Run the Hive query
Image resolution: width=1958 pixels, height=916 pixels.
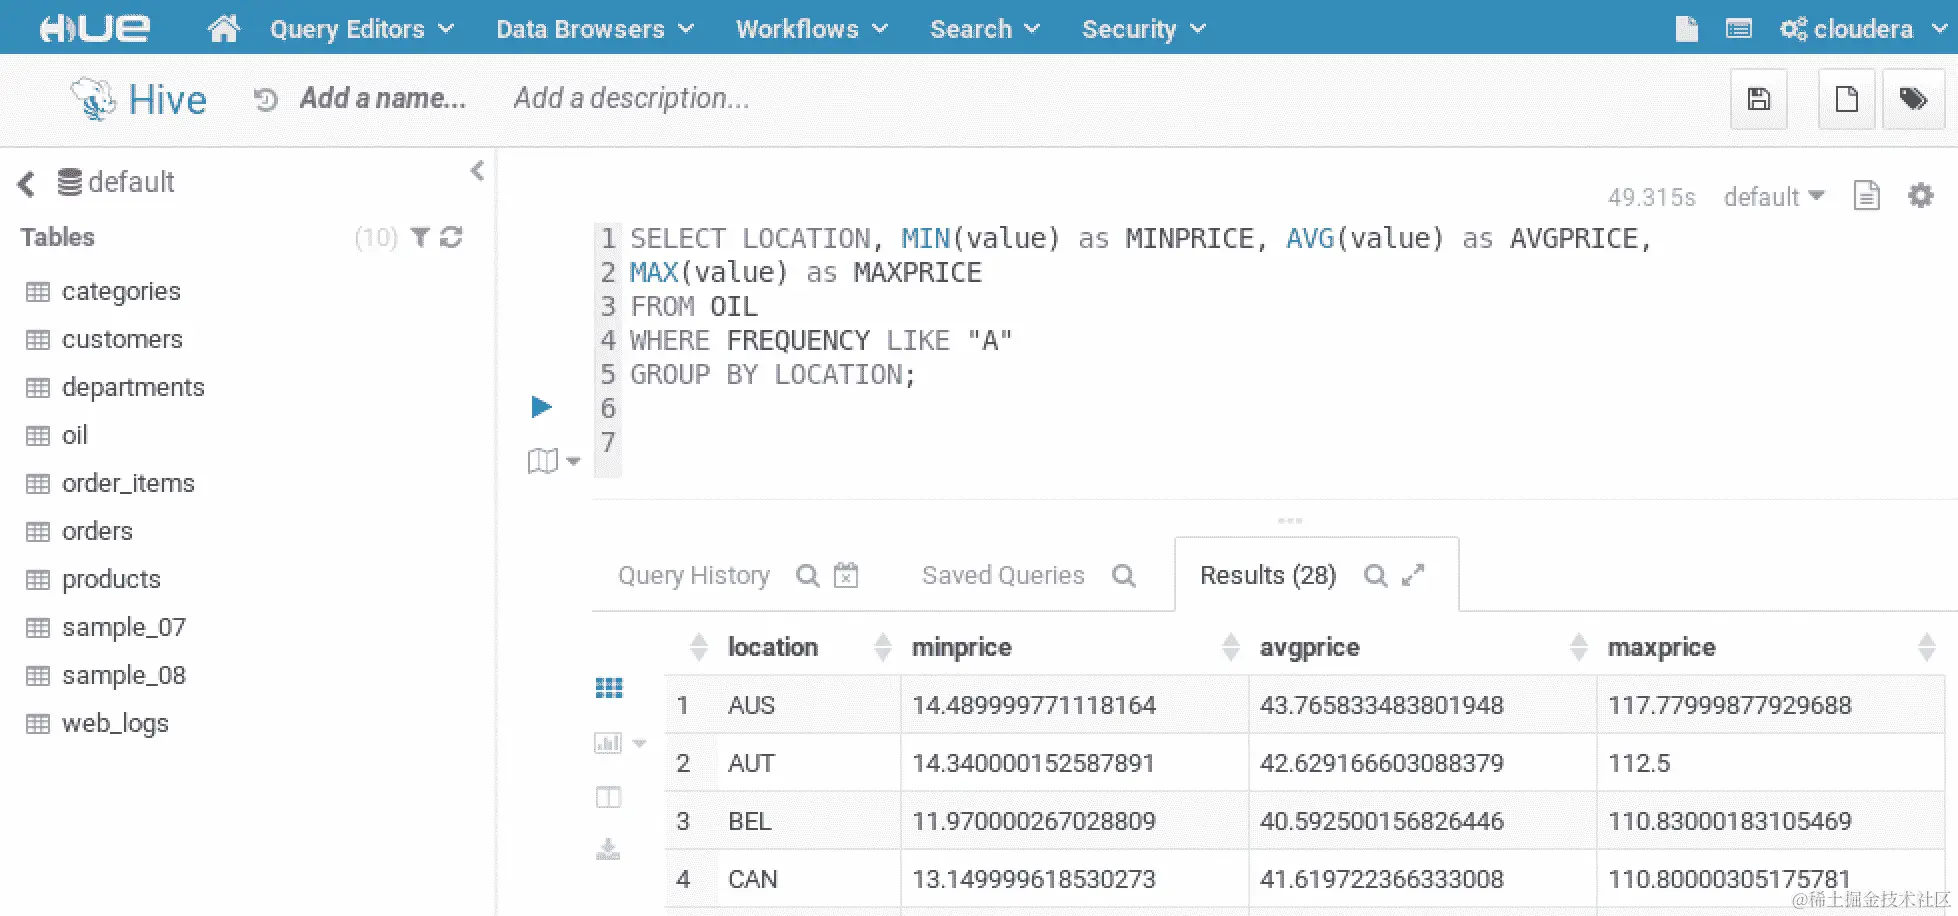(541, 406)
